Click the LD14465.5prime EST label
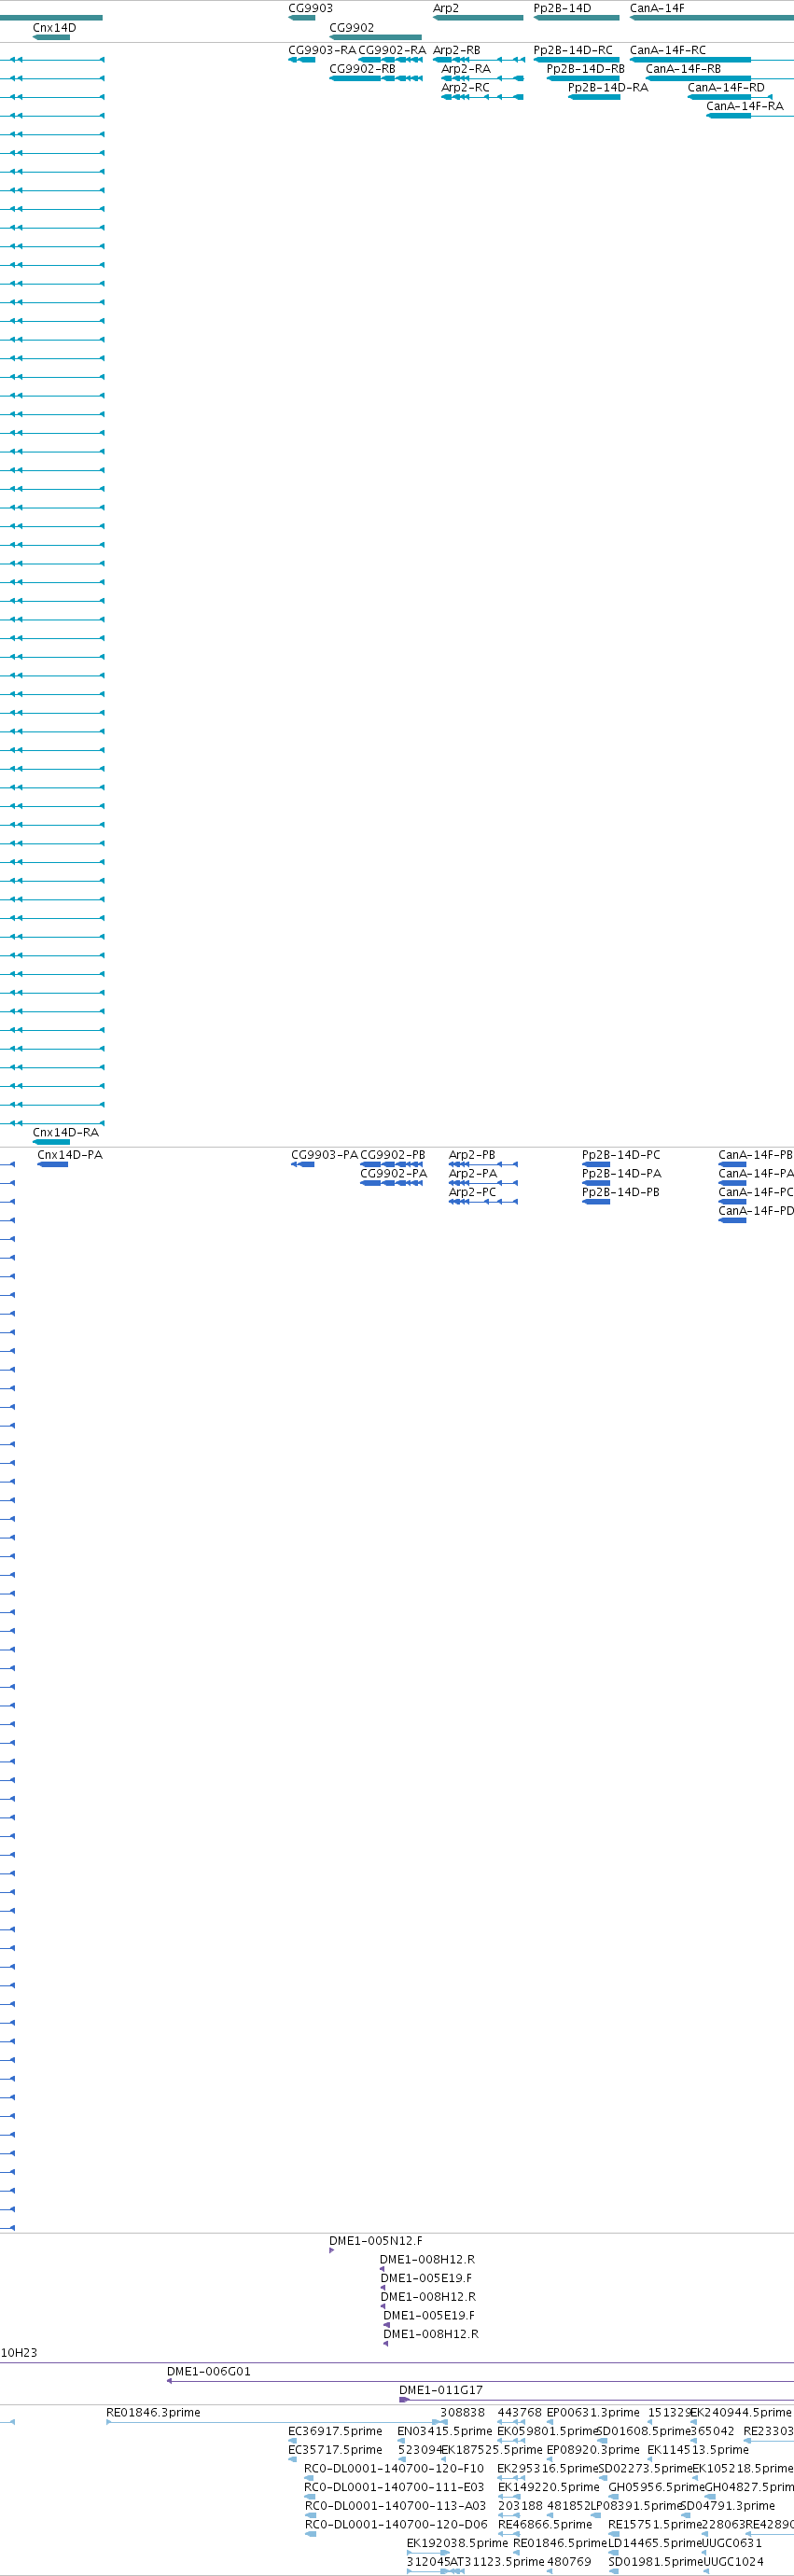Screen dimensions: 794x2576 (655, 2543)
